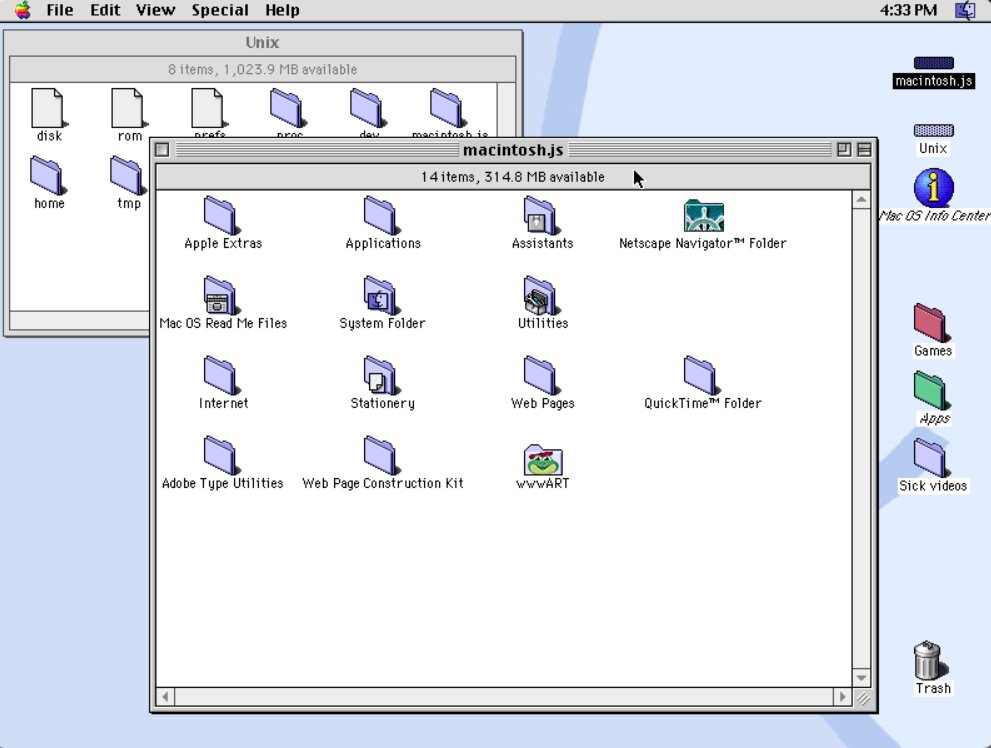The height and width of the screenshot is (748, 991).
Task: Select the dev folder in Unix window
Action: pos(367,108)
